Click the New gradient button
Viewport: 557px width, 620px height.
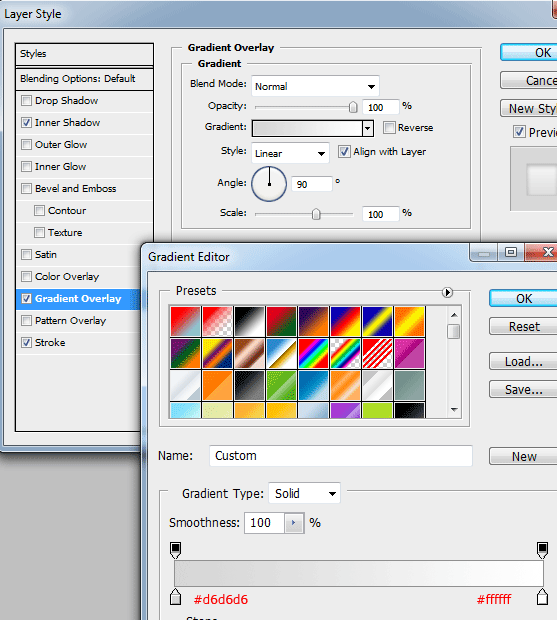tap(523, 456)
